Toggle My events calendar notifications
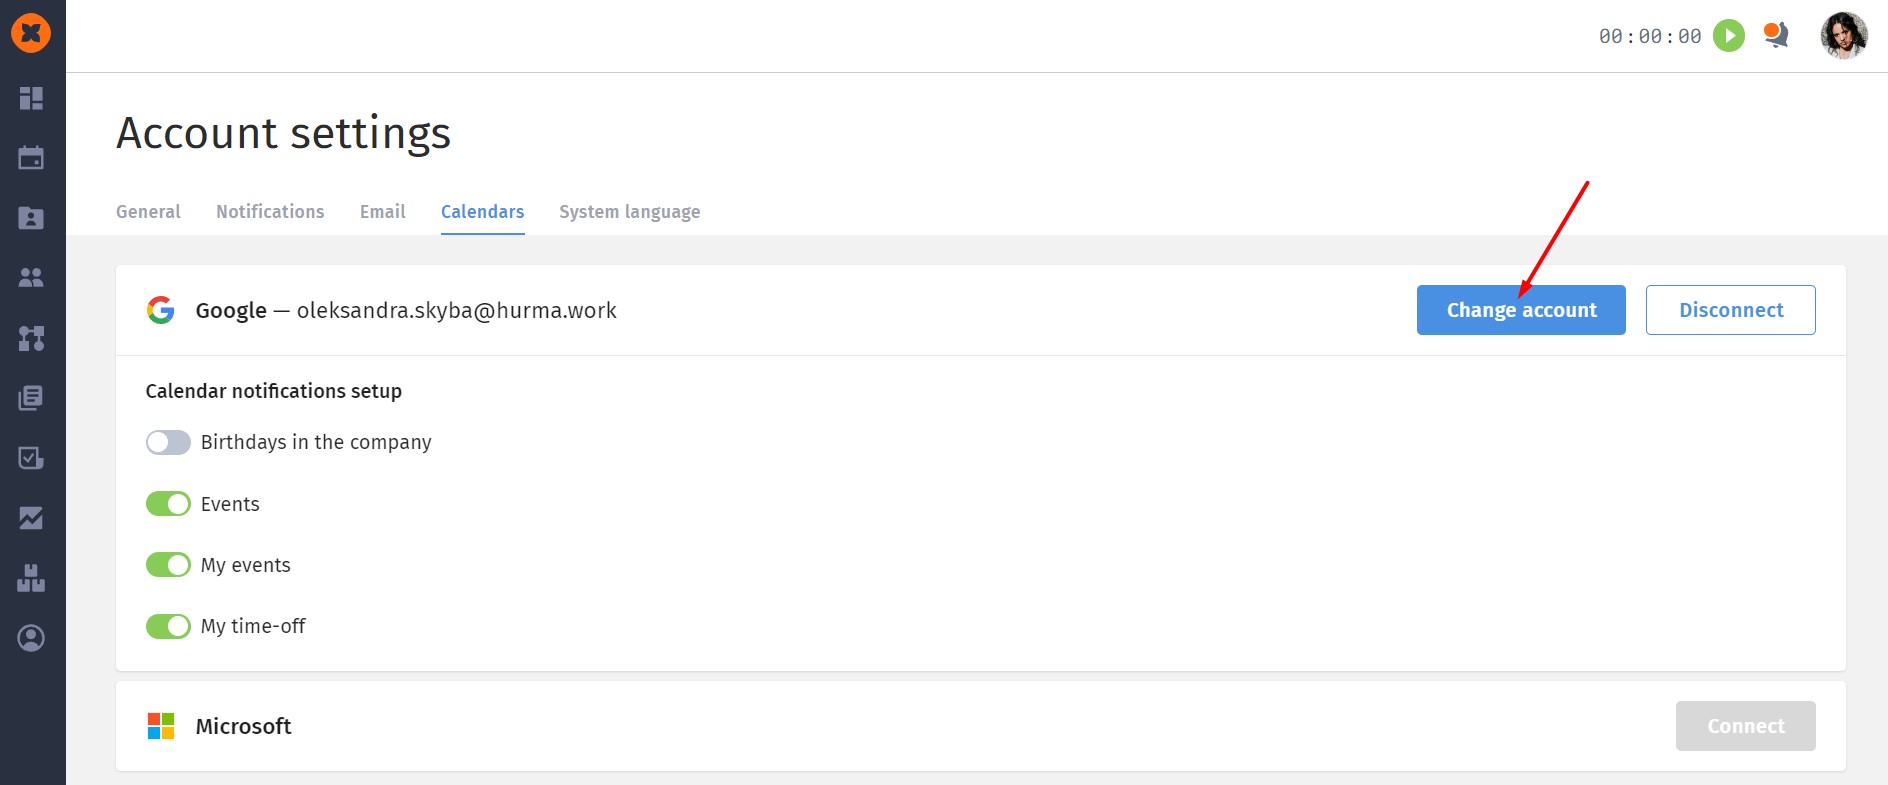Screen dimensions: 1888x785 pos(168,565)
